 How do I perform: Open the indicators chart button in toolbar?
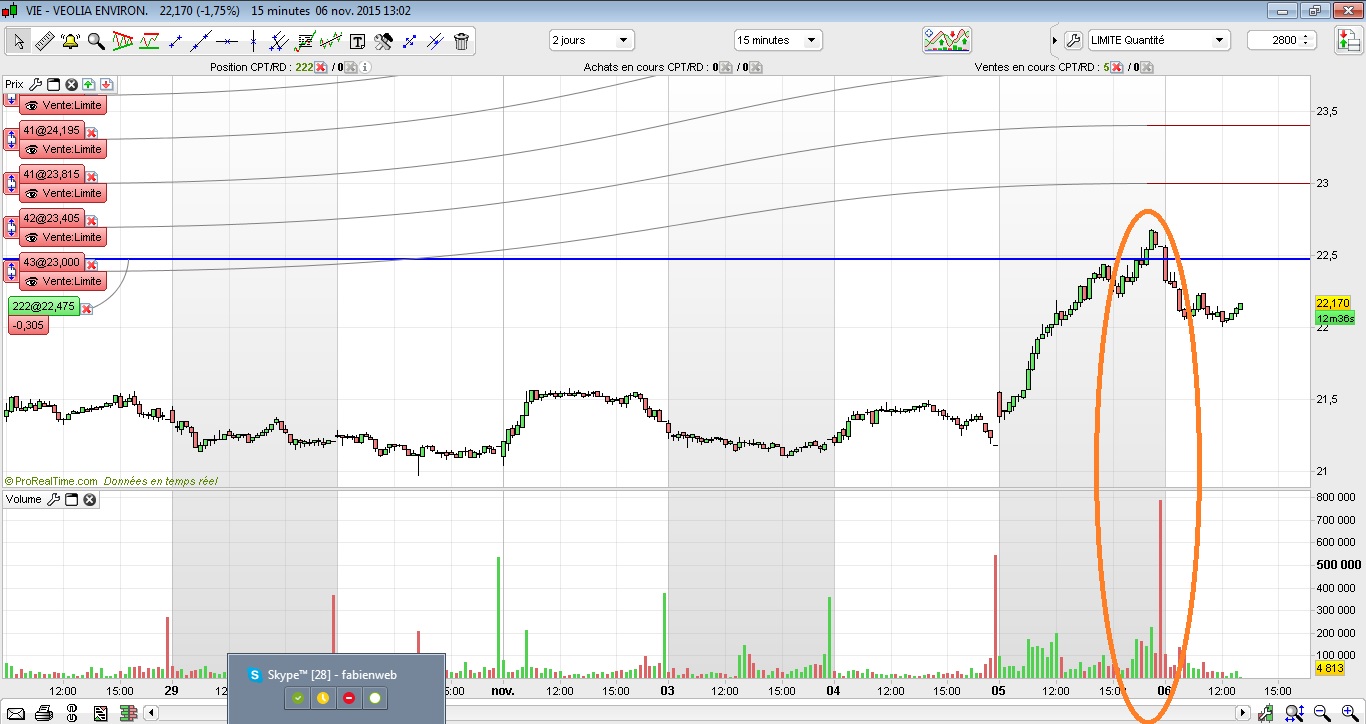coord(947,40)
